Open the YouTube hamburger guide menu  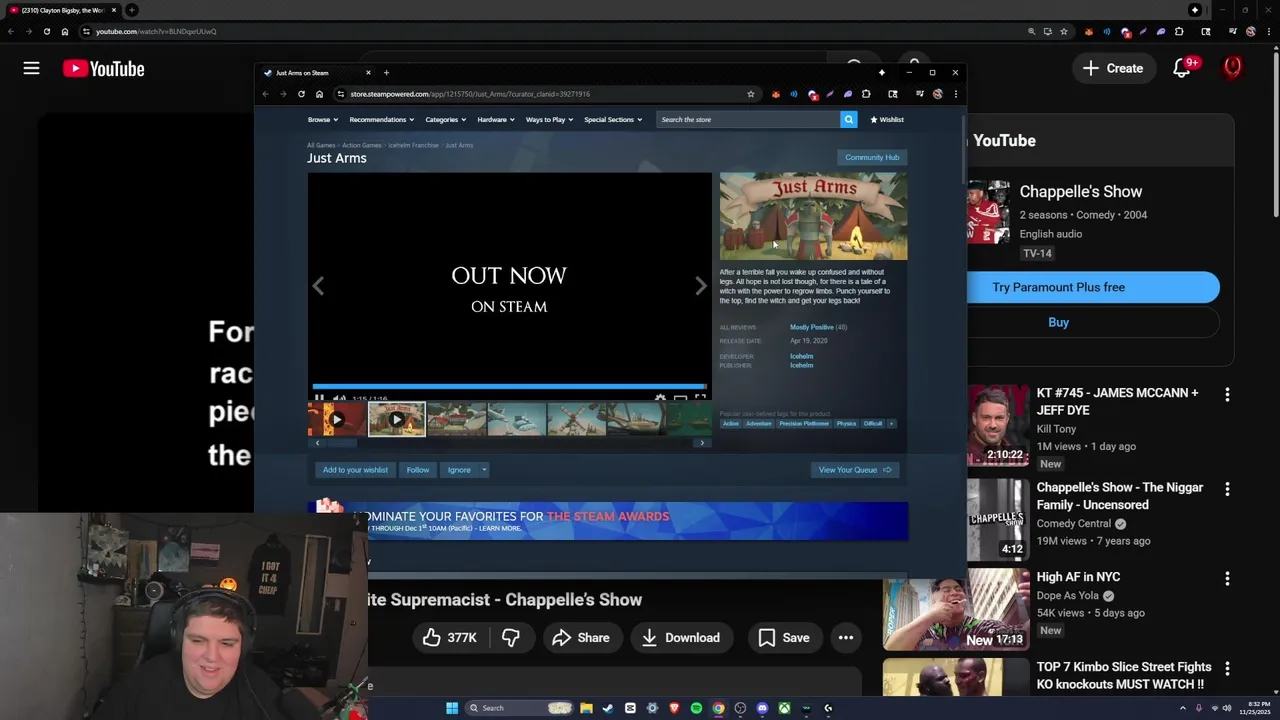coord(31,68)
